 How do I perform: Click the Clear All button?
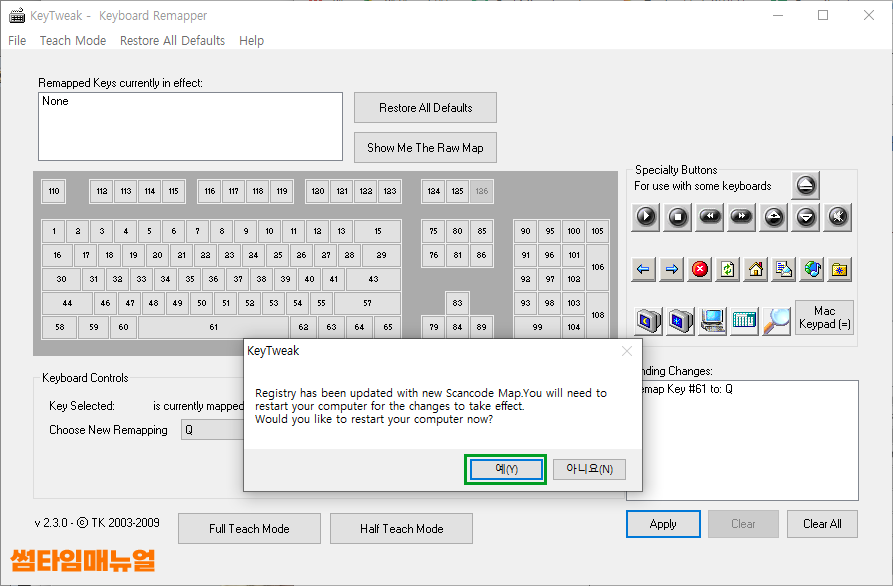click(x=822, y=524)
